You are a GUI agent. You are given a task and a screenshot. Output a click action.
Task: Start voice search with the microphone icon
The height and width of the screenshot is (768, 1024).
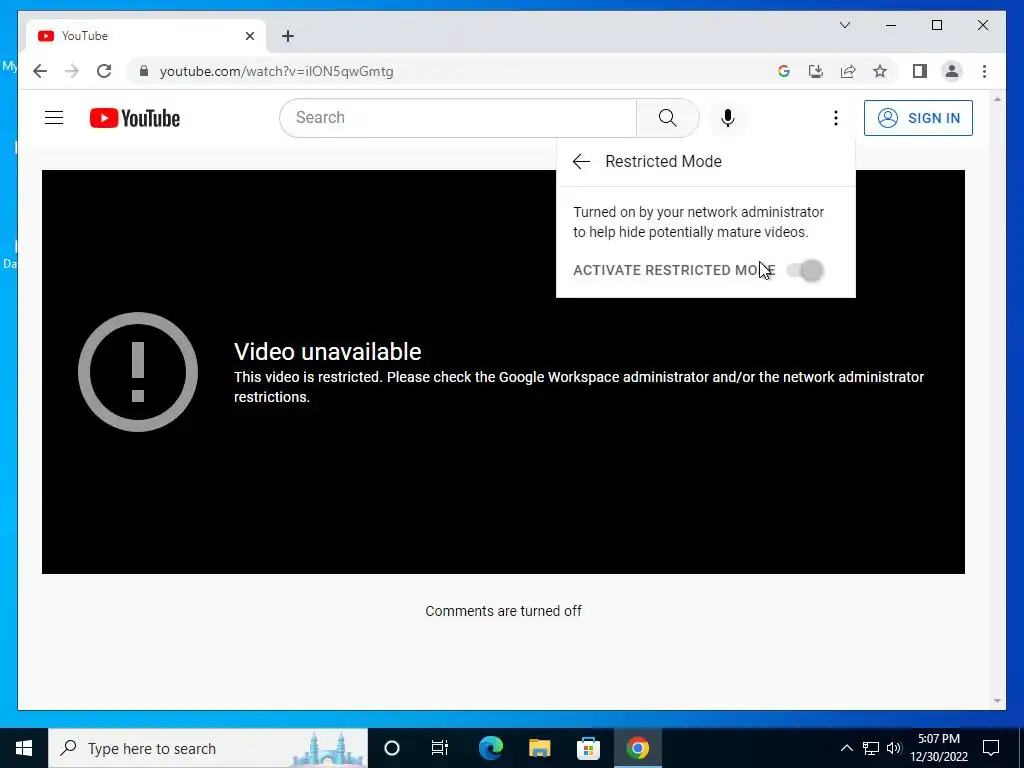pyautogui.click(x=728, y=118)
